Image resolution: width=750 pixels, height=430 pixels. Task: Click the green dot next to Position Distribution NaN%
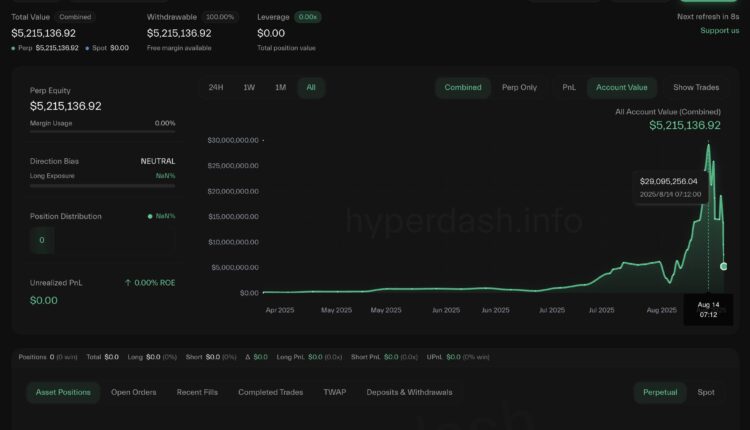pos(150,216)
